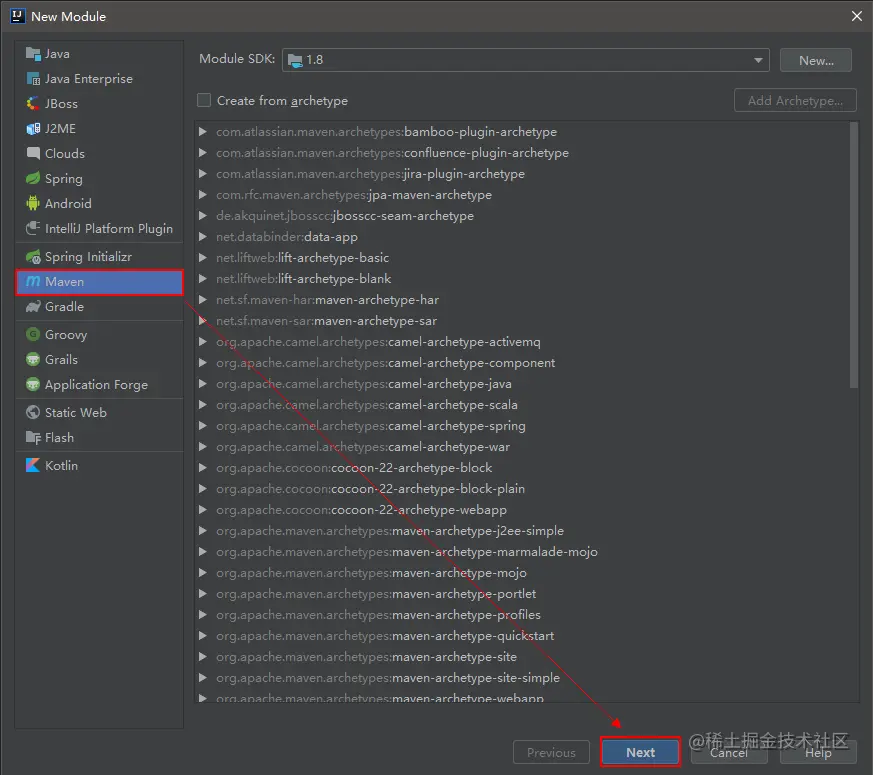Select the Java Enterprise icon

coord(33,79)
